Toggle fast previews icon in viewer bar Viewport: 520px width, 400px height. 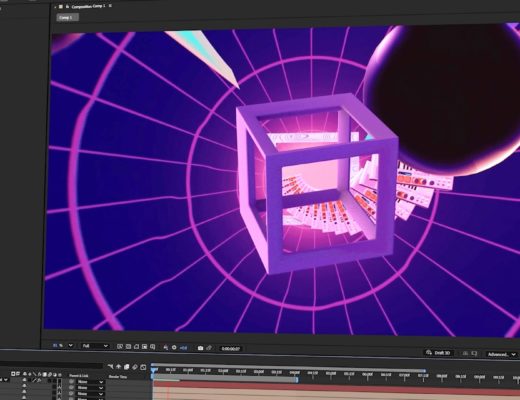(x=120, y=346)
